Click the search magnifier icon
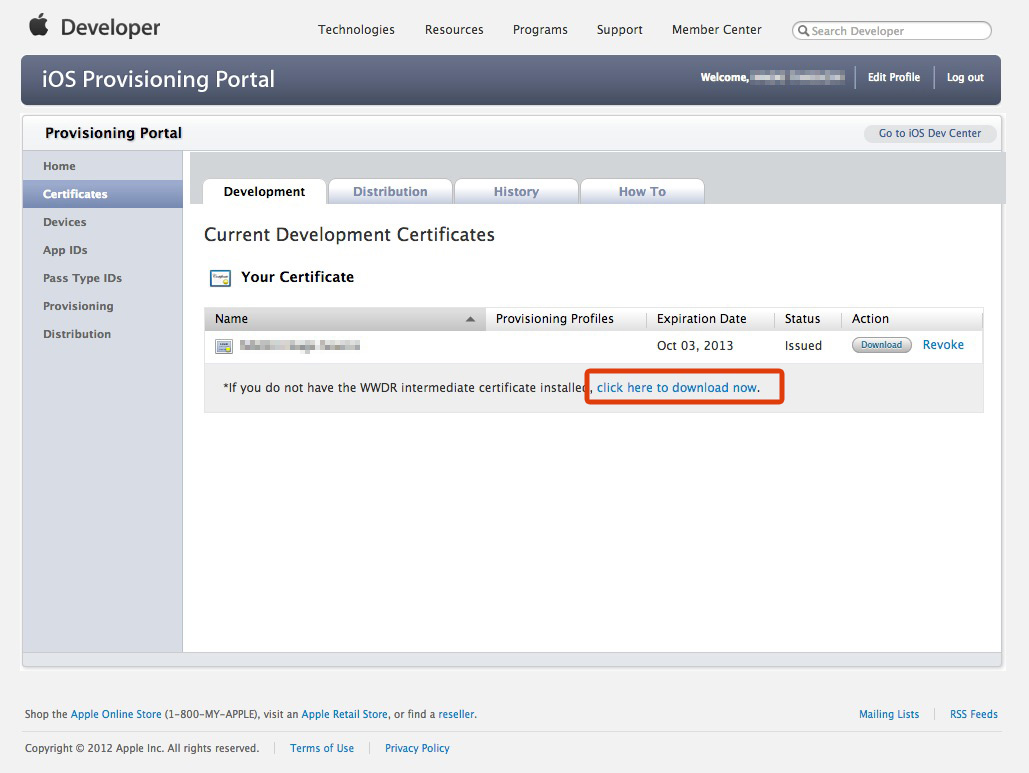The image size is (1029, 773). coord(803,31)
